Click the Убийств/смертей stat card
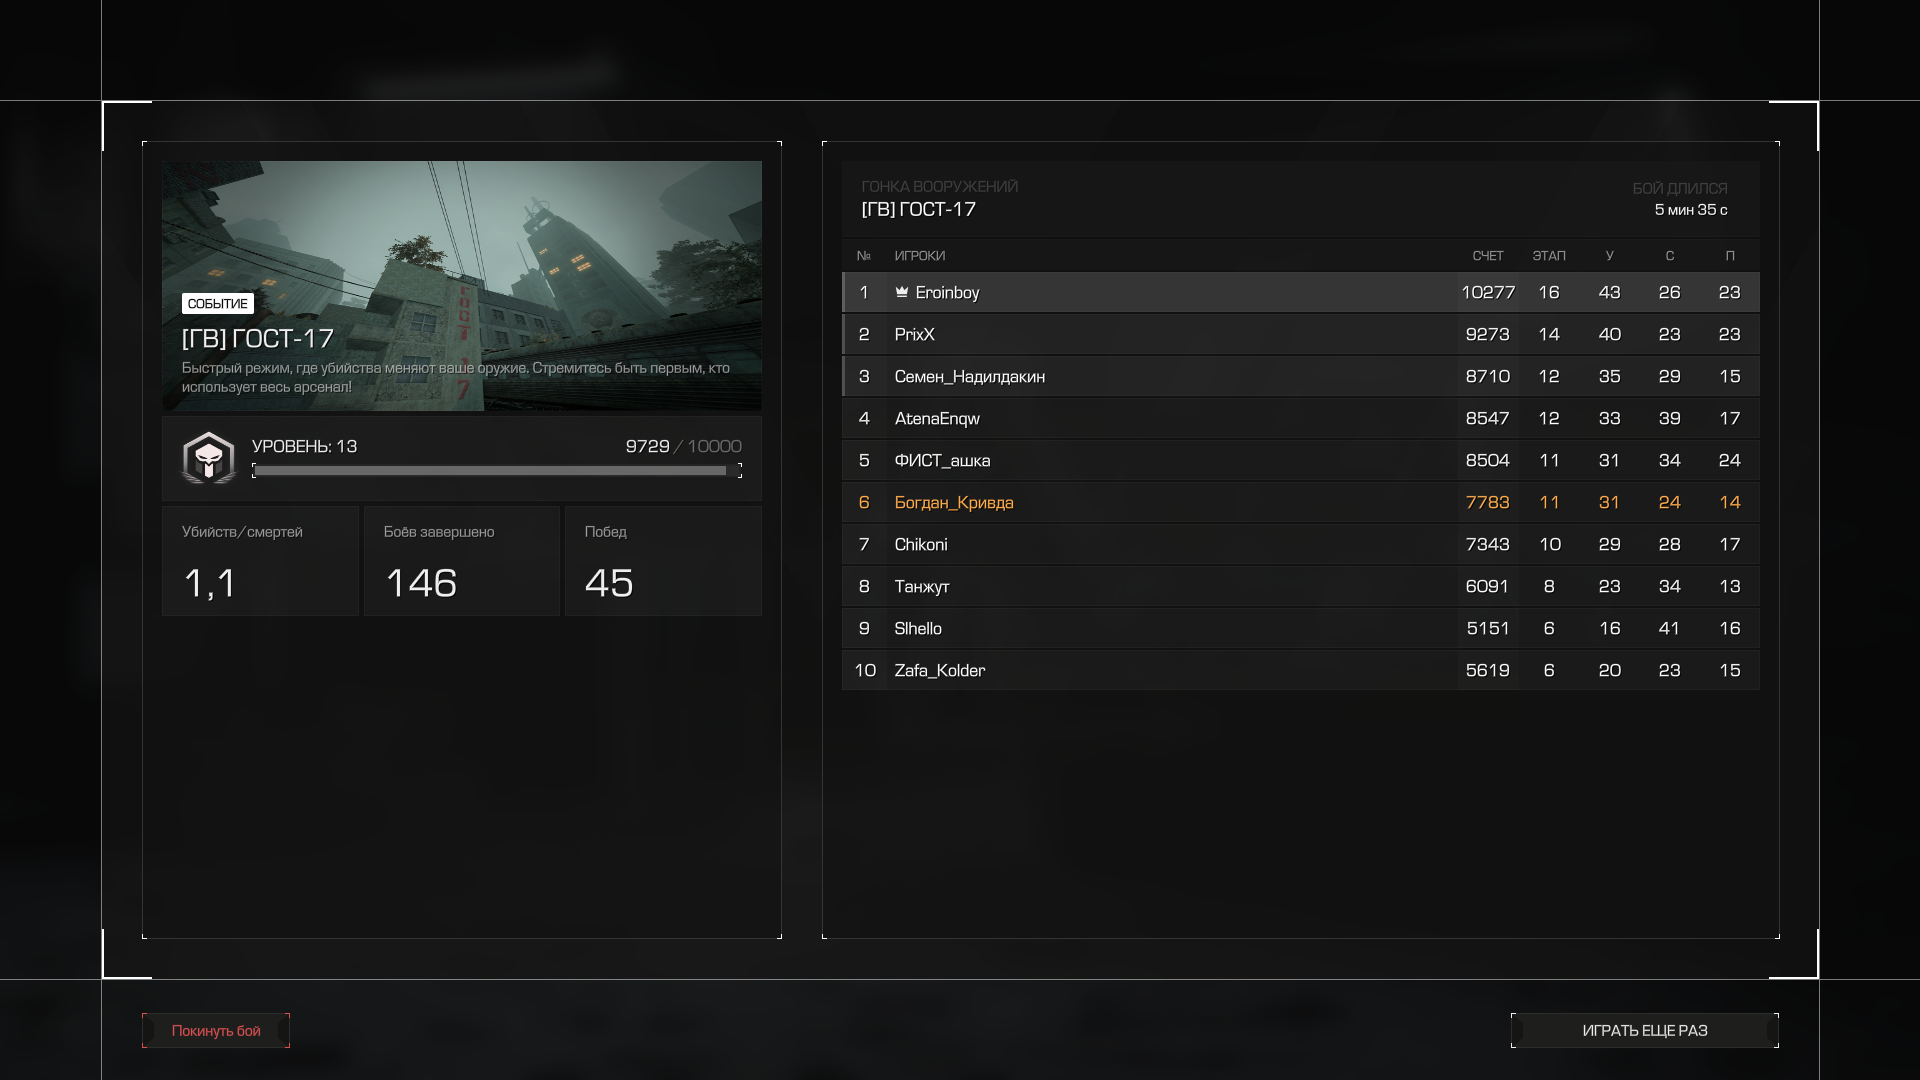Image resolution: width=1920 pixels, height=1080 pixels. point(260,561)
